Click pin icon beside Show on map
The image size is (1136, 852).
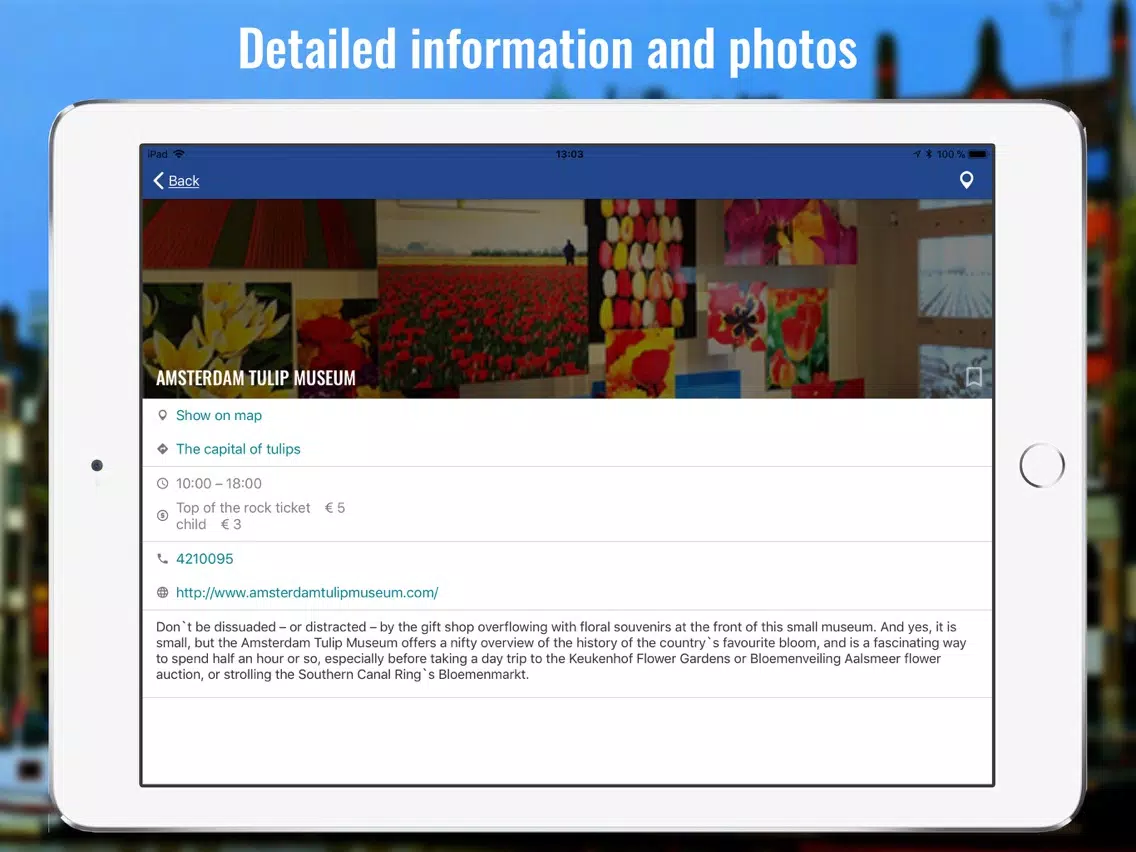(162, 415)
